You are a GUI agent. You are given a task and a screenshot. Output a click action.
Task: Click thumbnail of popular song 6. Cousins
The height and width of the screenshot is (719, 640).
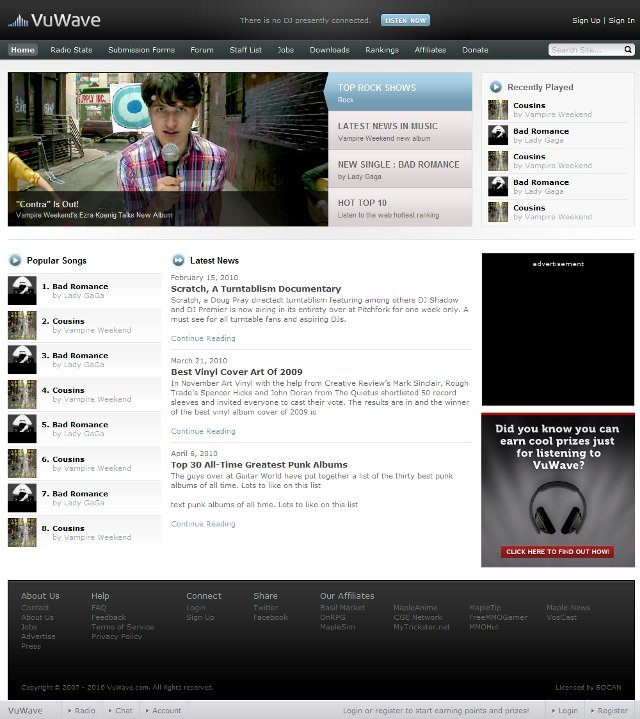coord(22,463)
